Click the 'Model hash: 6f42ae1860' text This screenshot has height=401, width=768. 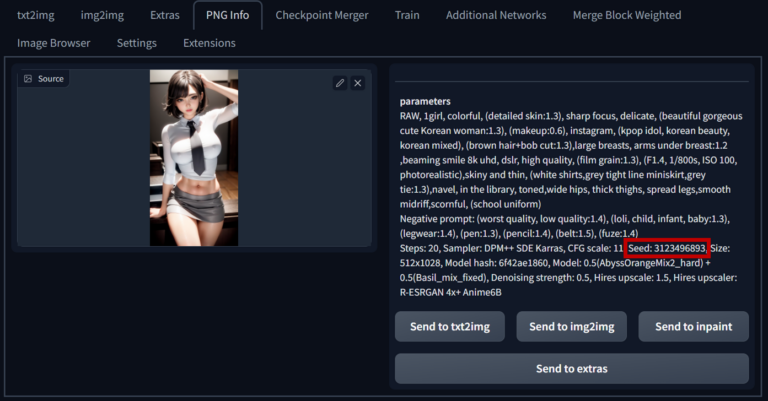[497, 263]
